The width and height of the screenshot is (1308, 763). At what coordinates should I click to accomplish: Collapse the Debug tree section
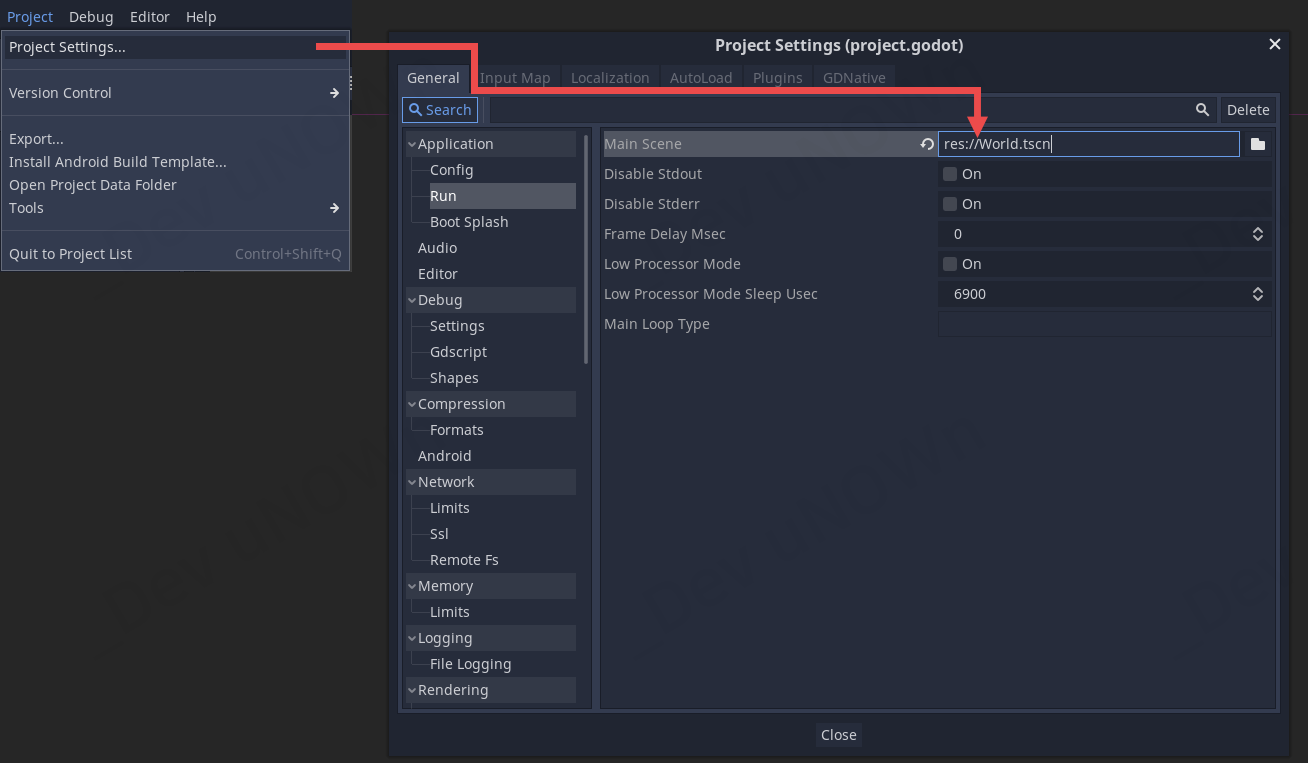[411, 300]
